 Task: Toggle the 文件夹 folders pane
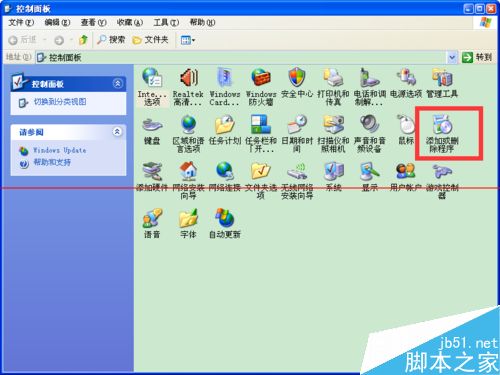tap(150, 40)
